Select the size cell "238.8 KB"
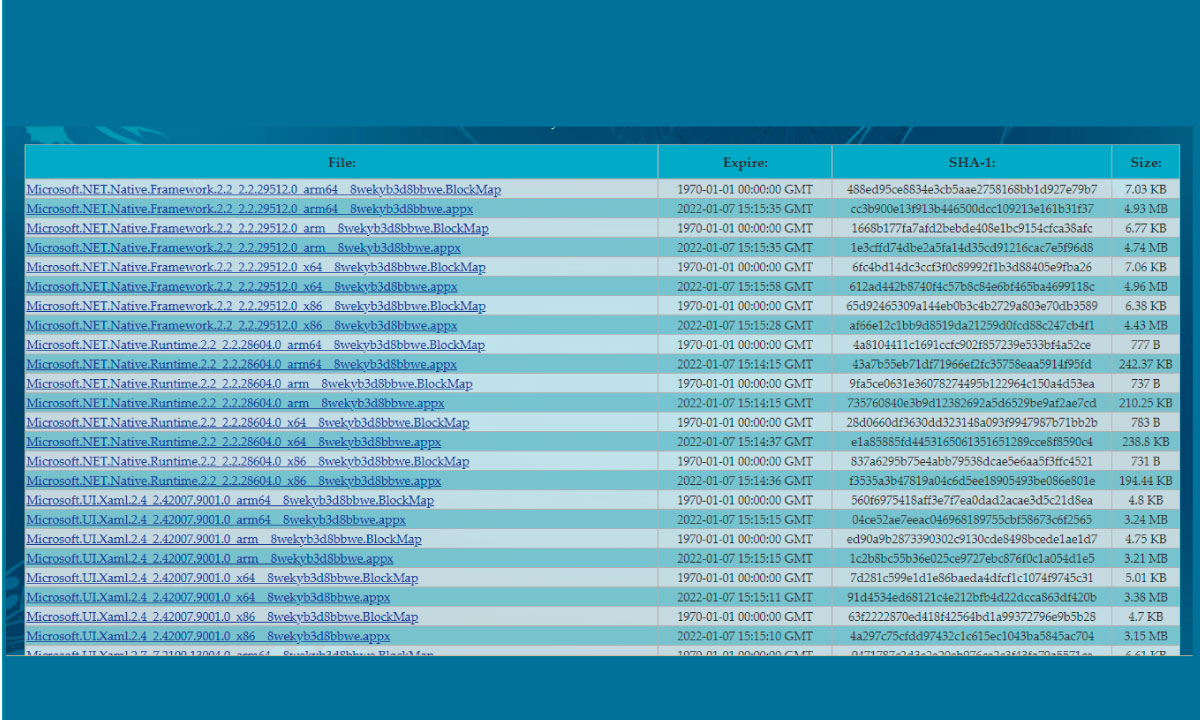This screenshot has width=1200, height=720. click(x=1146, y=442)
